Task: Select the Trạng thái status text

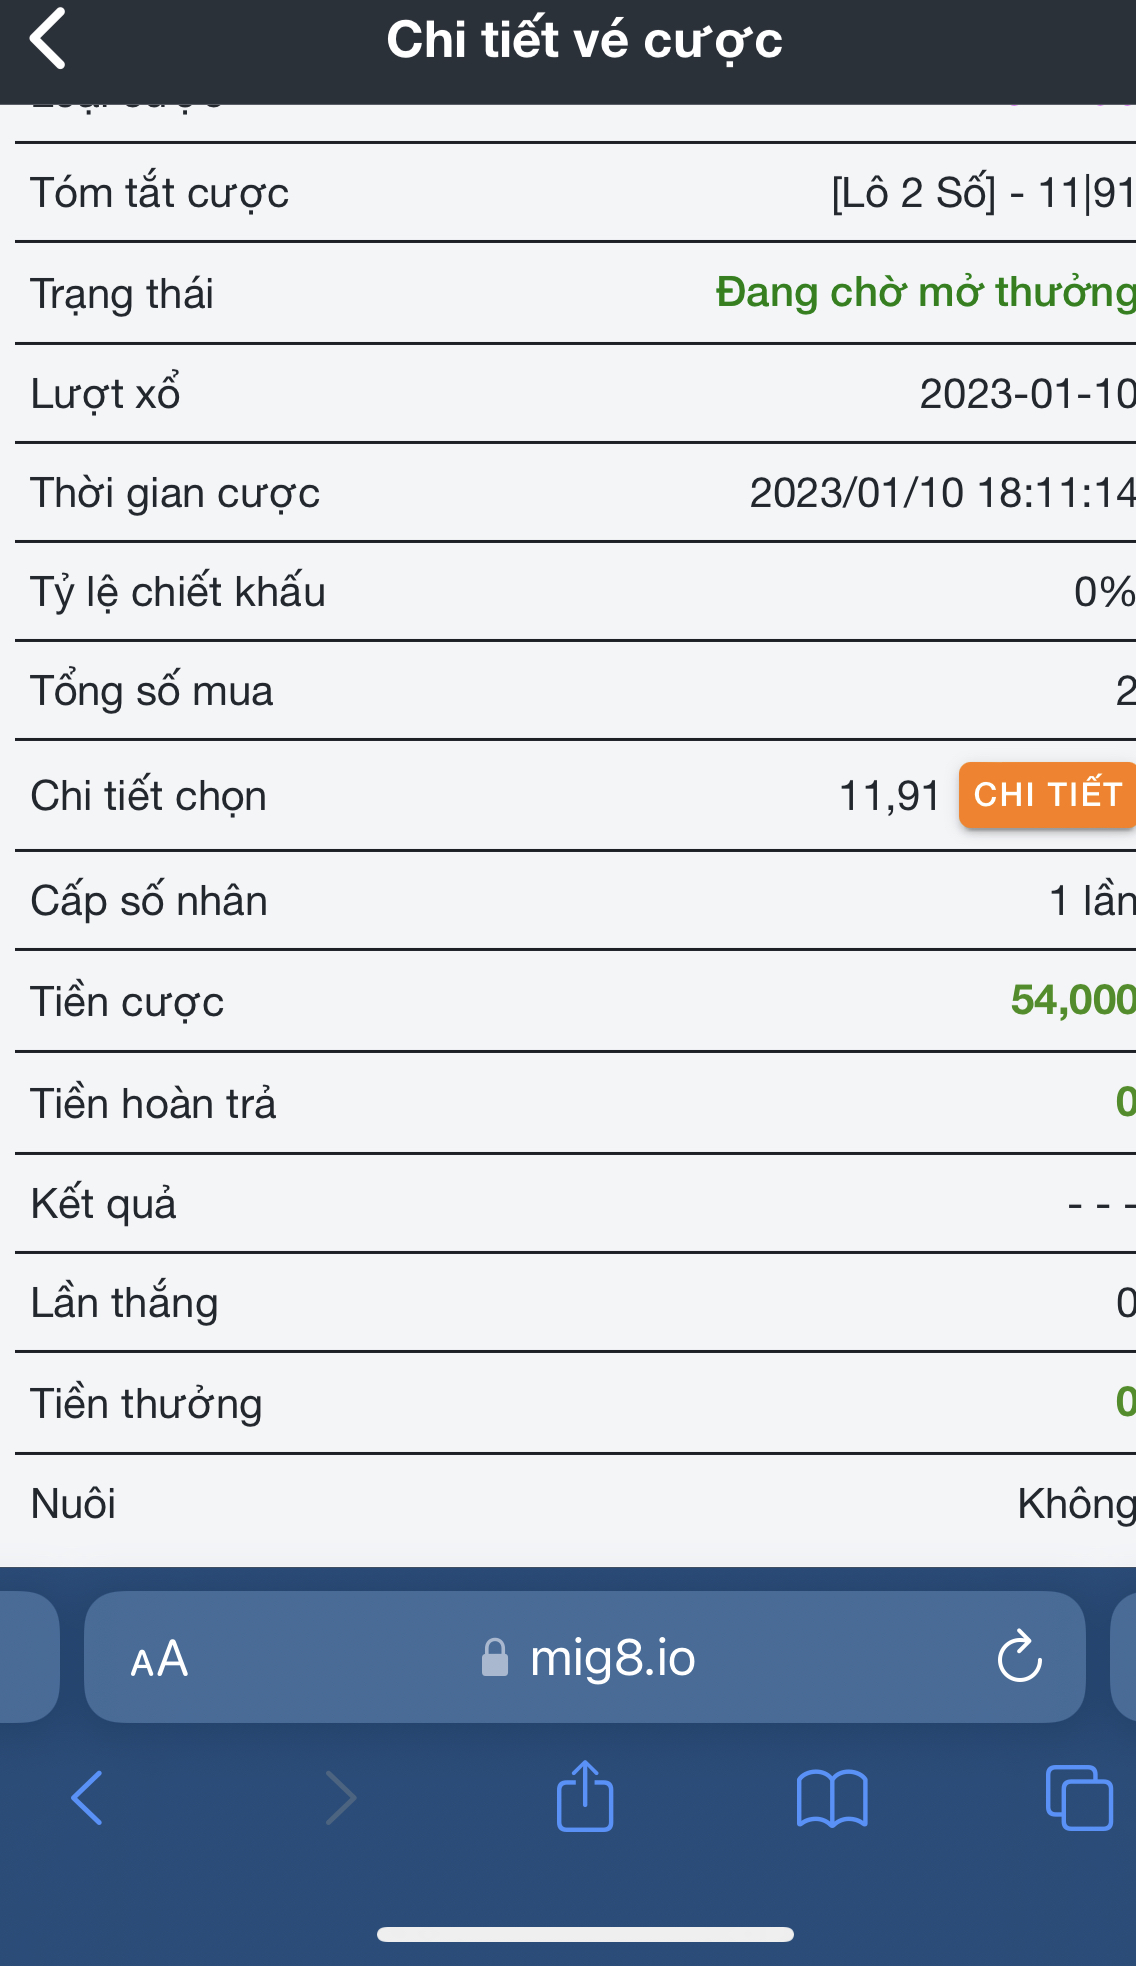Action: coord(926,293)
